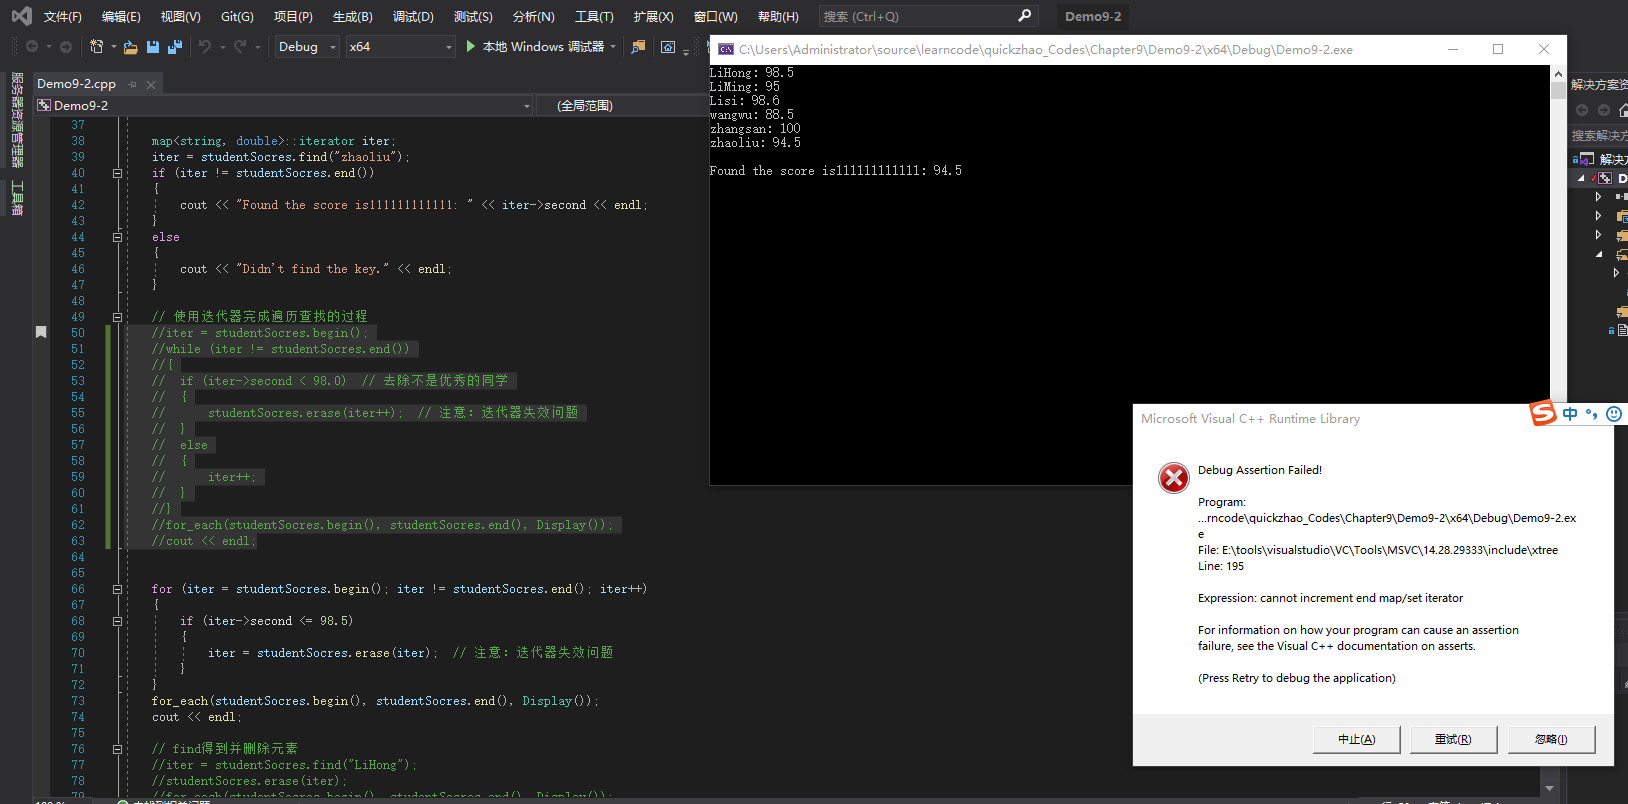Open the 调试(D) menu
This screenshot has height=804, width=1628.
pos(413,17)
